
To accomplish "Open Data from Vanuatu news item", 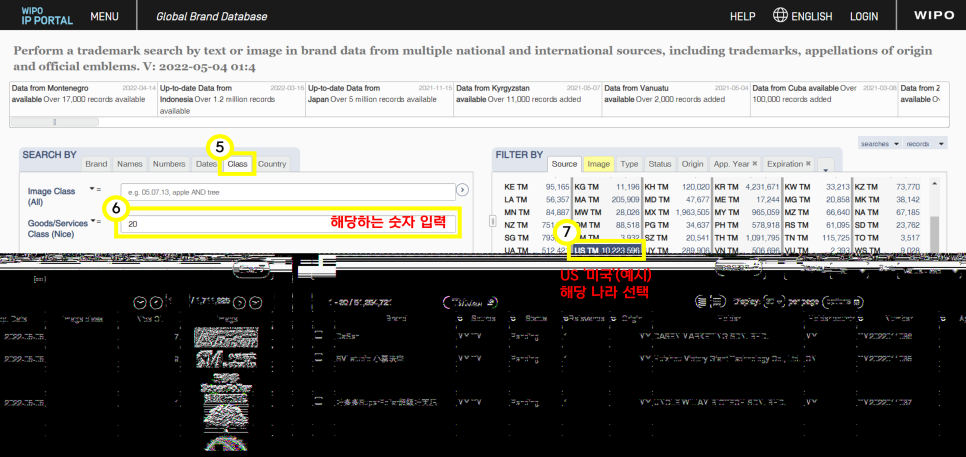I will (676, 99).
